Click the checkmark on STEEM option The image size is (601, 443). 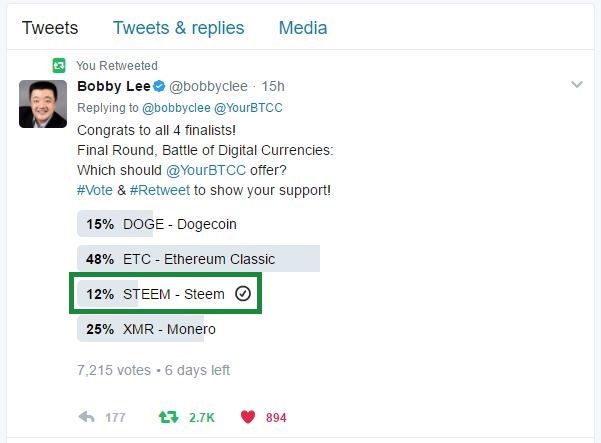click(242, 294)
